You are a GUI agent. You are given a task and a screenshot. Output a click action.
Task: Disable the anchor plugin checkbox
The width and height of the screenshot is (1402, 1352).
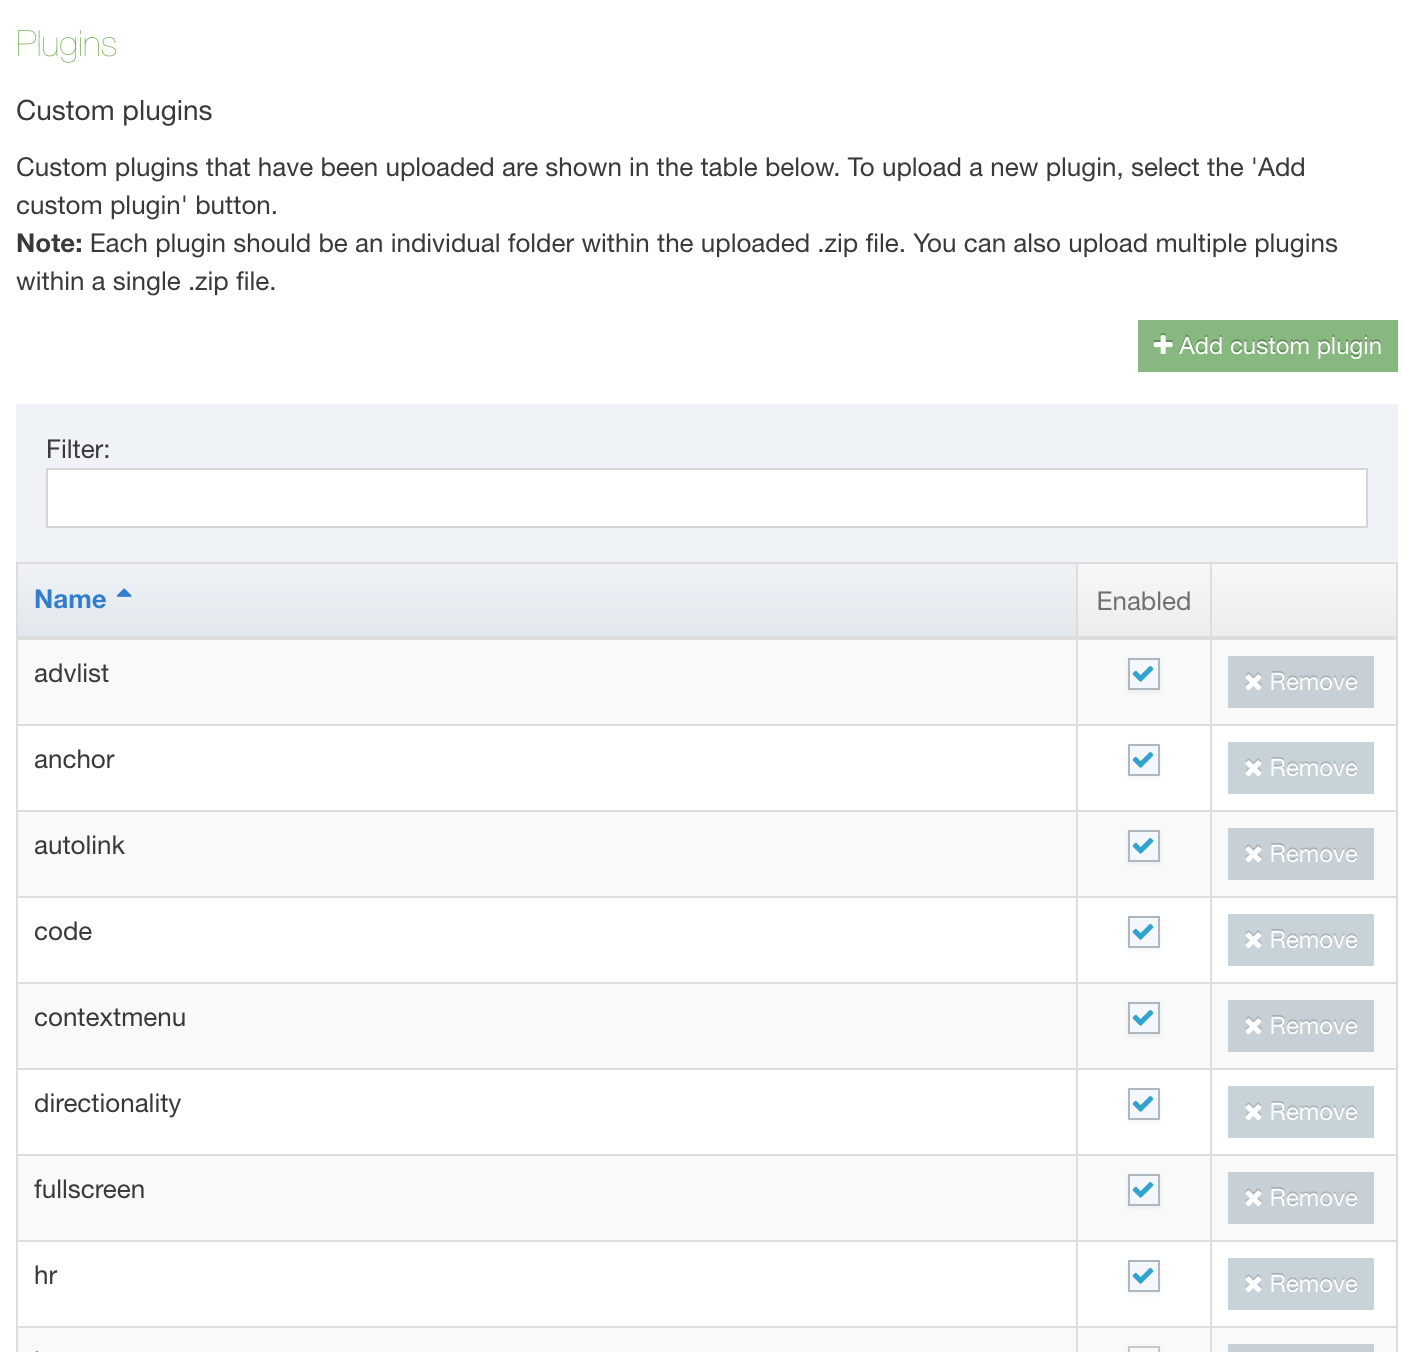pos(1144,761)
